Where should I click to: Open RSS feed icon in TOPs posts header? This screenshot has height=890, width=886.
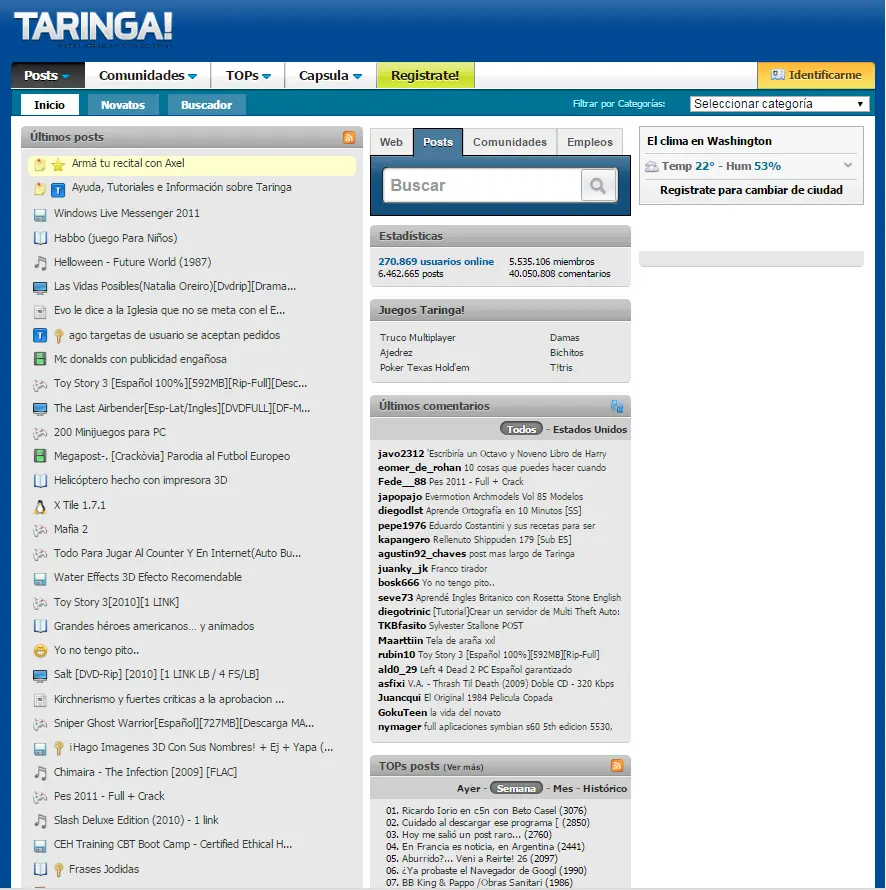click(616, 766)
